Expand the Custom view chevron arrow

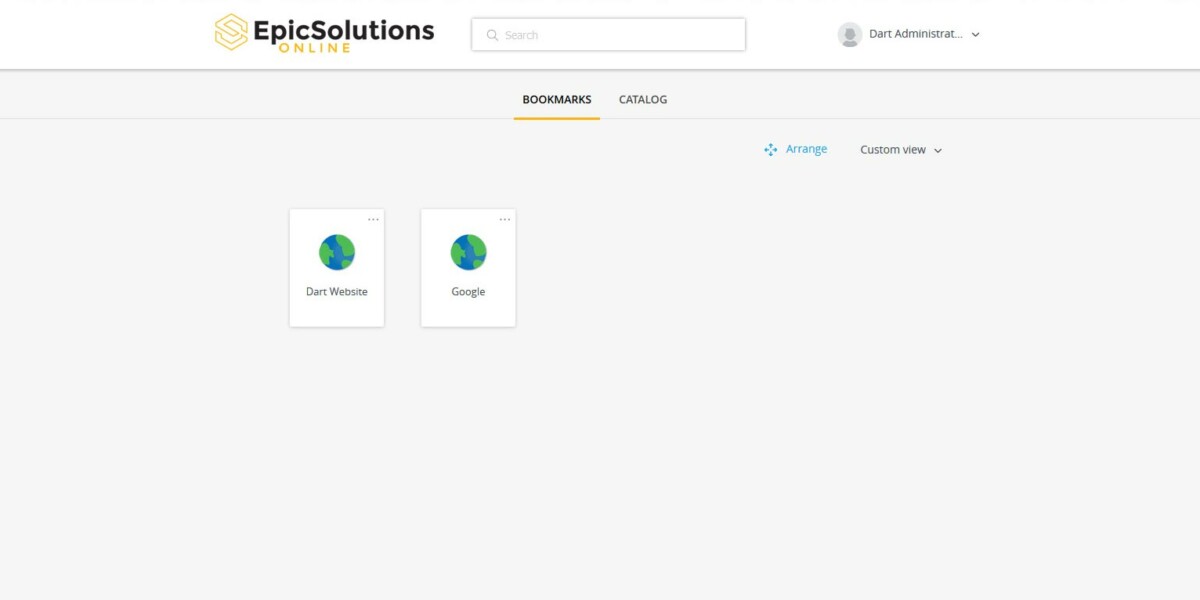(937, 150)
